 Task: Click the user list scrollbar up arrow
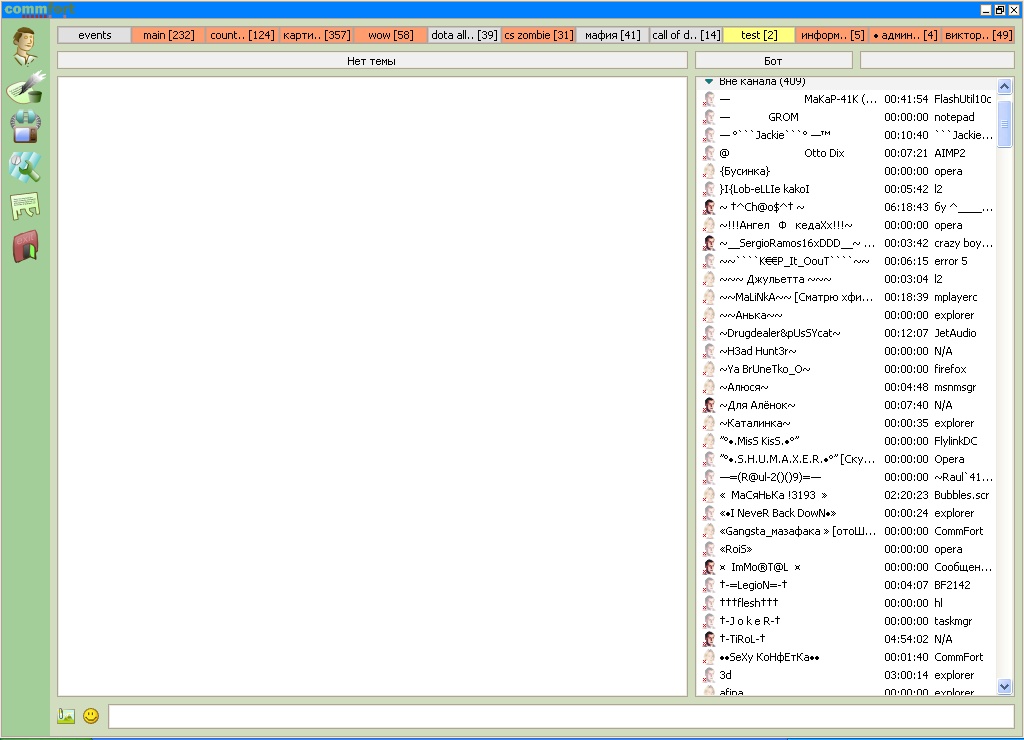1005,85
